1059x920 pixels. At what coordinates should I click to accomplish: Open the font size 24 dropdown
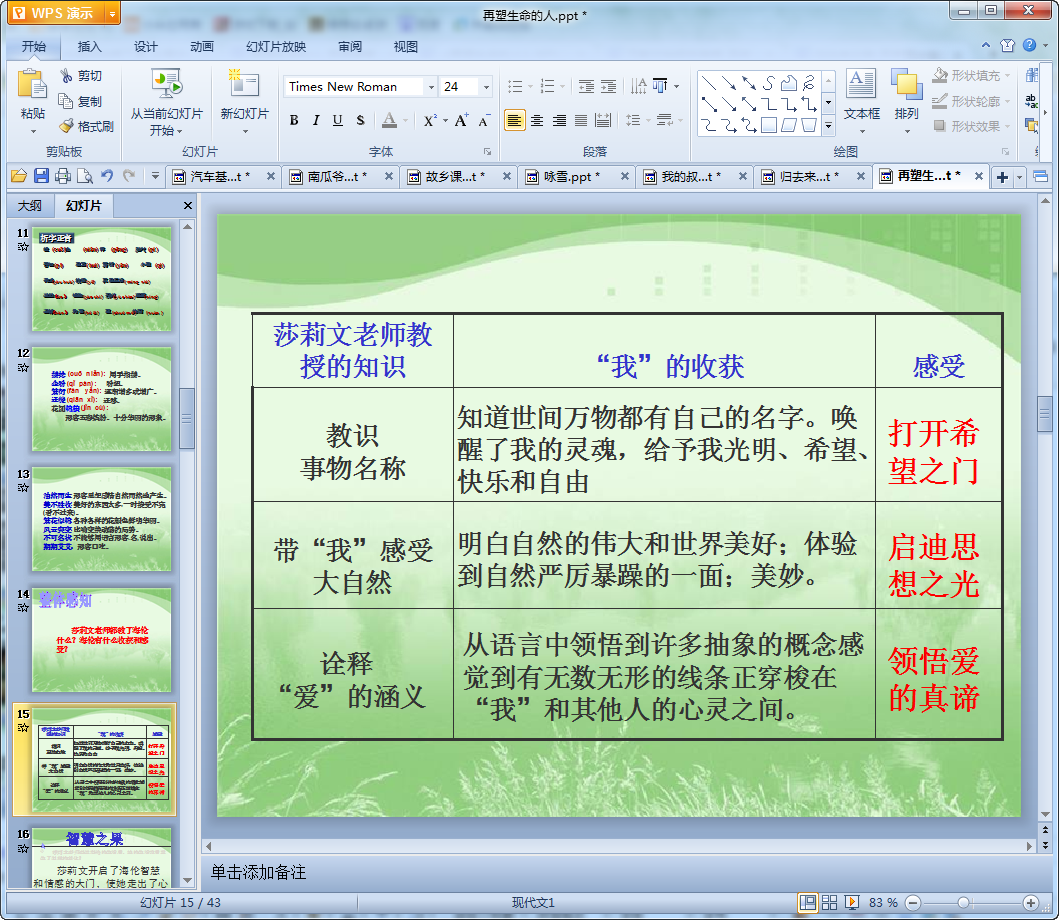pyautogui.click(x=486, y=86)
